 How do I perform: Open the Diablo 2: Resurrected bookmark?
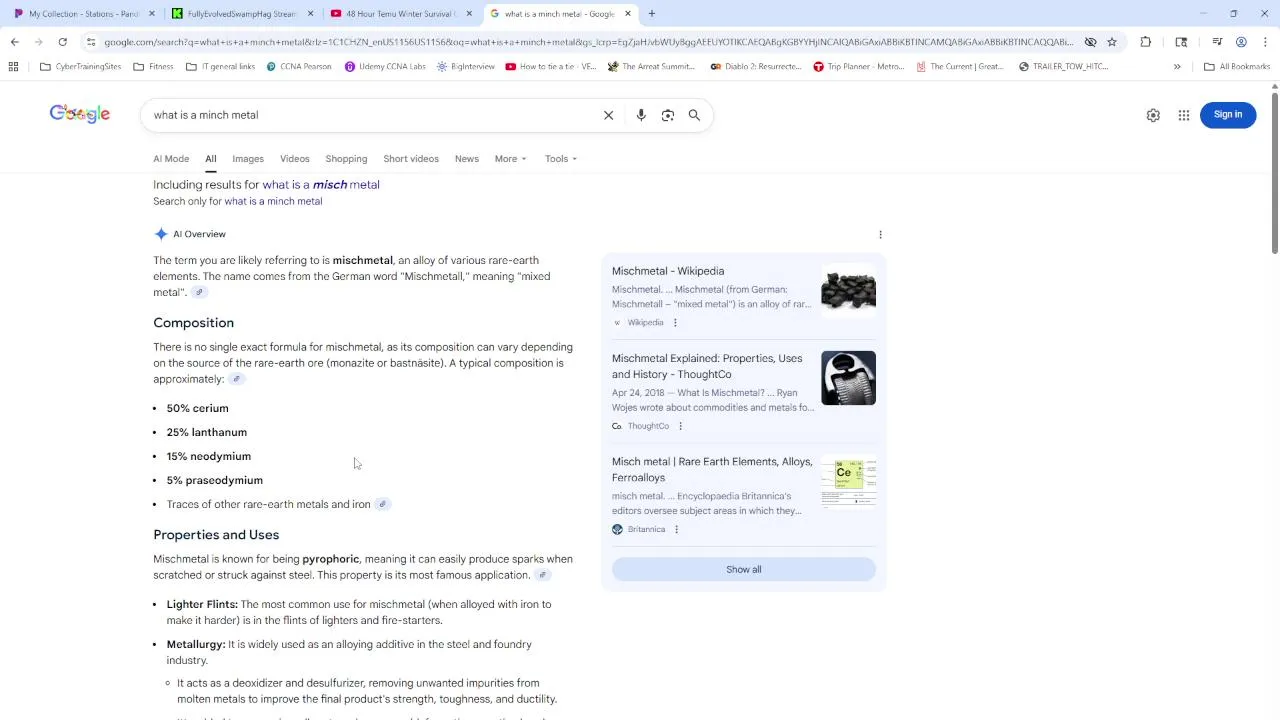pyautogui.click(x=756, y=67)
